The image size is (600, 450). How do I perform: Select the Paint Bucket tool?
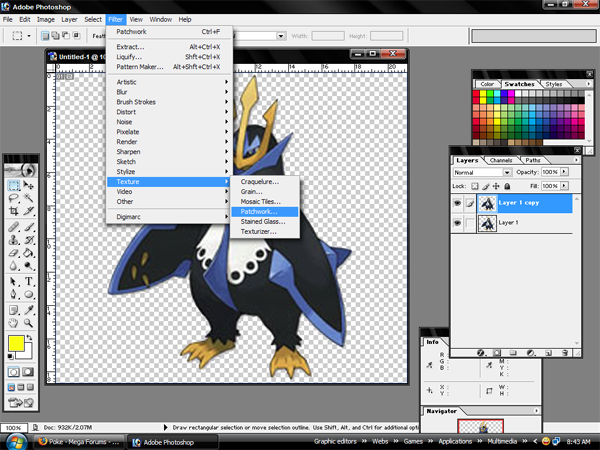click(28, 253)
